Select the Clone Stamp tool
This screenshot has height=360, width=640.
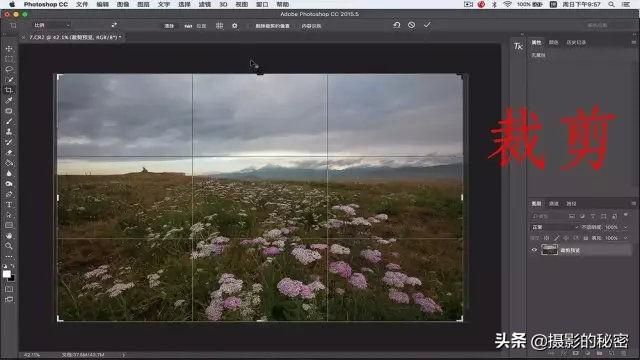pyautogui.click(x=9, y=132)
